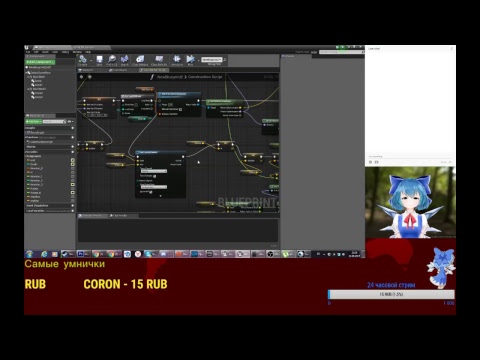Open the second dropdown on the trace node
The image size is (480, 360).
154,187
